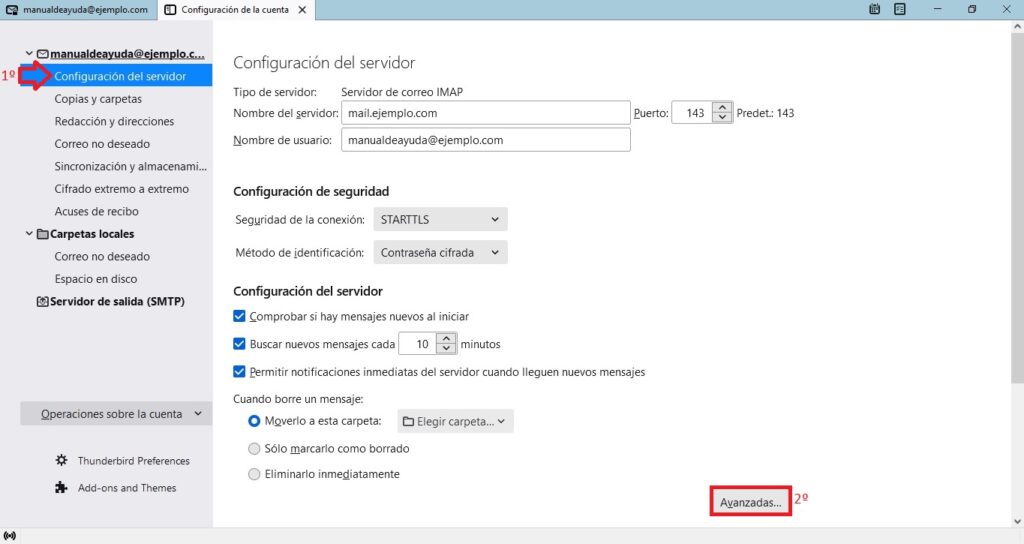Image resolution: width=1024 pixels, height=544 pixels.
Task: Select the manualdeayuda@ejemplo.c... account row
Action: pos(127,54)
